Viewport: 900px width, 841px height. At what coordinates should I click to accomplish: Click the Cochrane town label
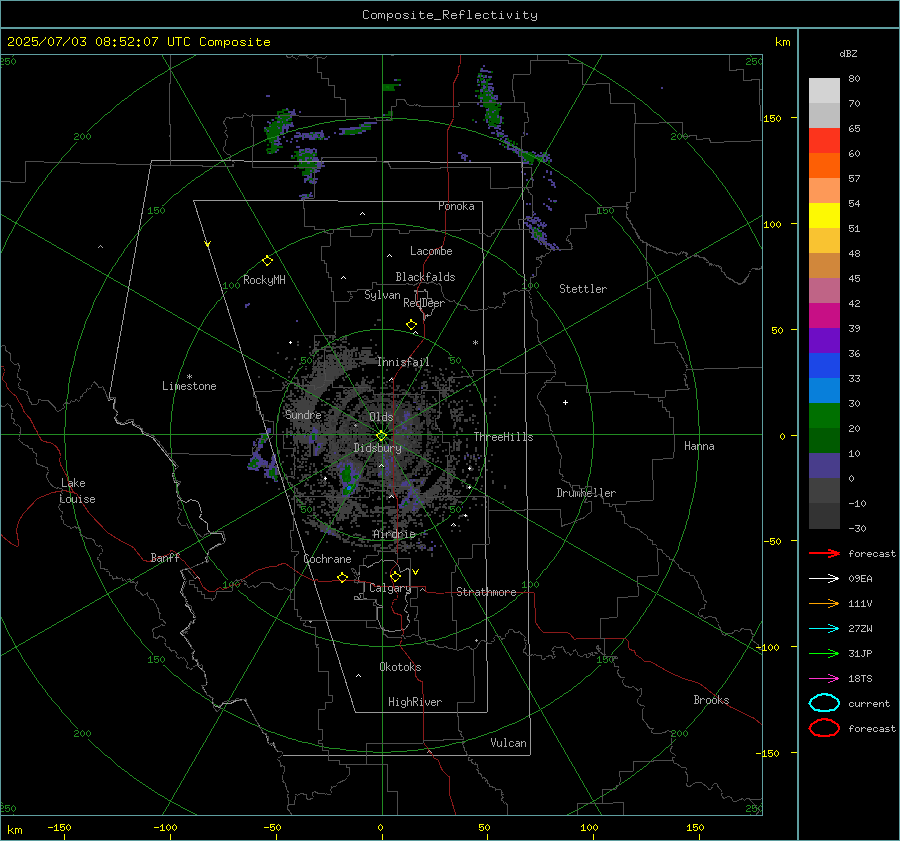(327, 559)
